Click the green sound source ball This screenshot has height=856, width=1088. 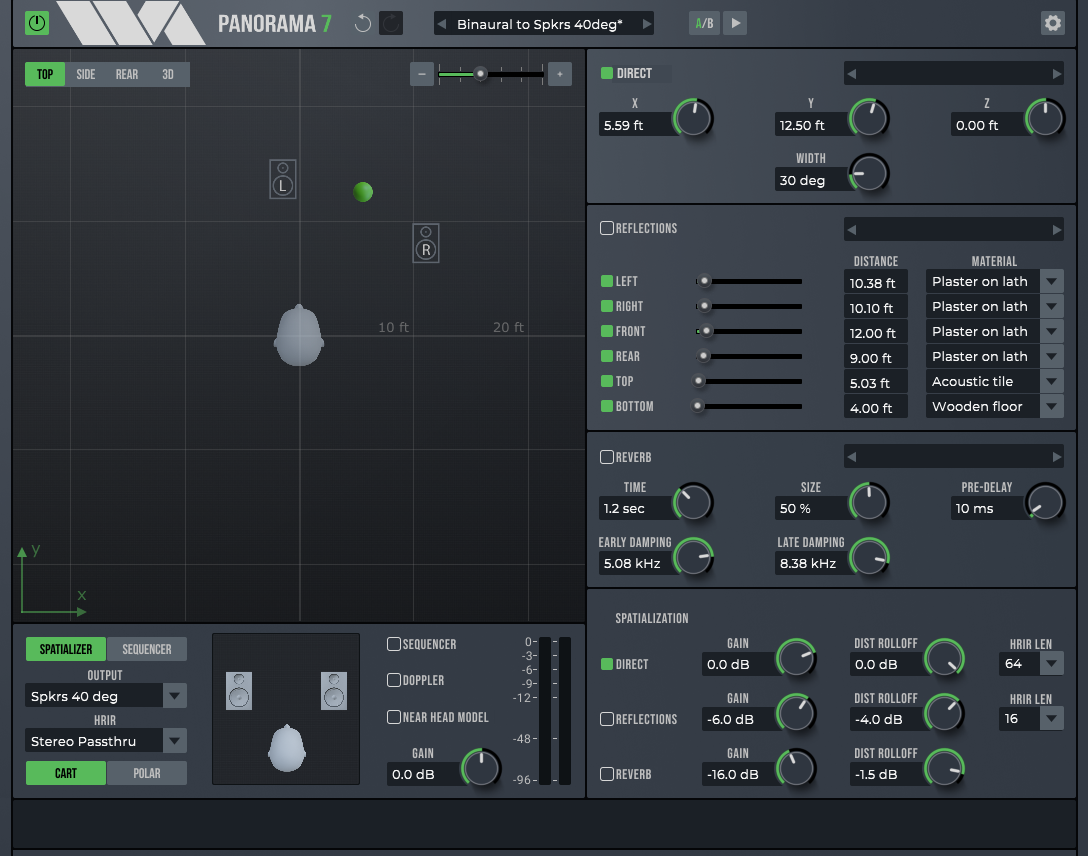point(363,191)
